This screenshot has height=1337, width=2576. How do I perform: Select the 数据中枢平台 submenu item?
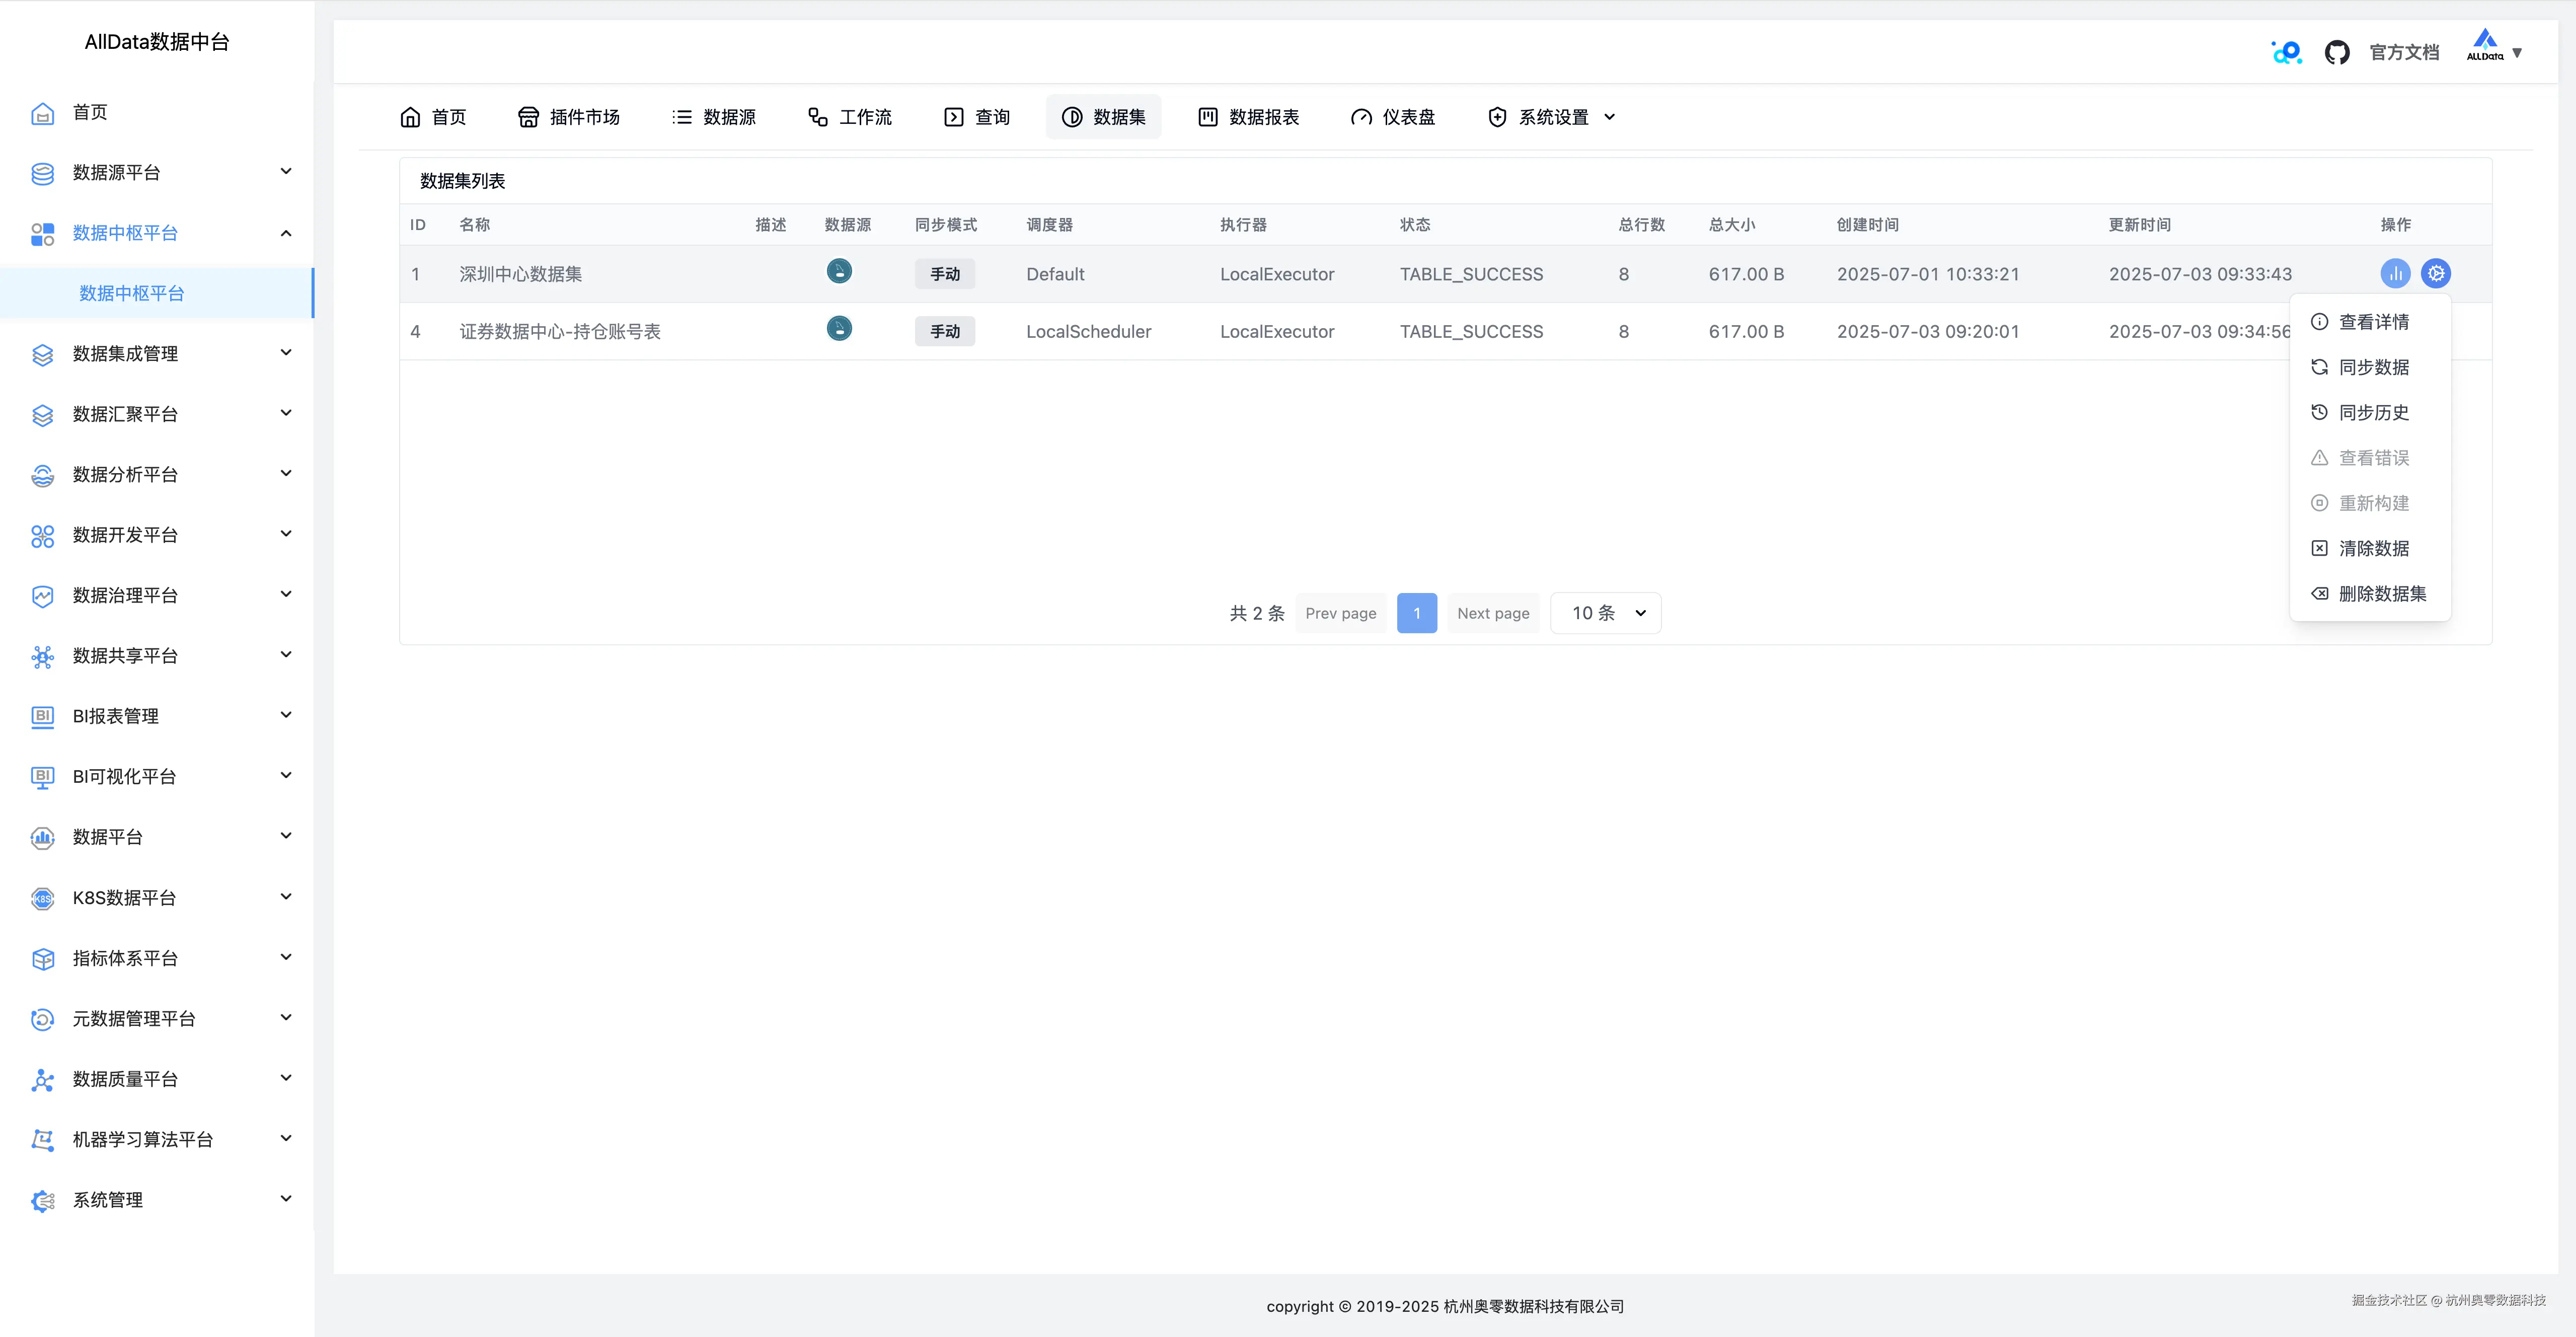(x=132, y=293)
